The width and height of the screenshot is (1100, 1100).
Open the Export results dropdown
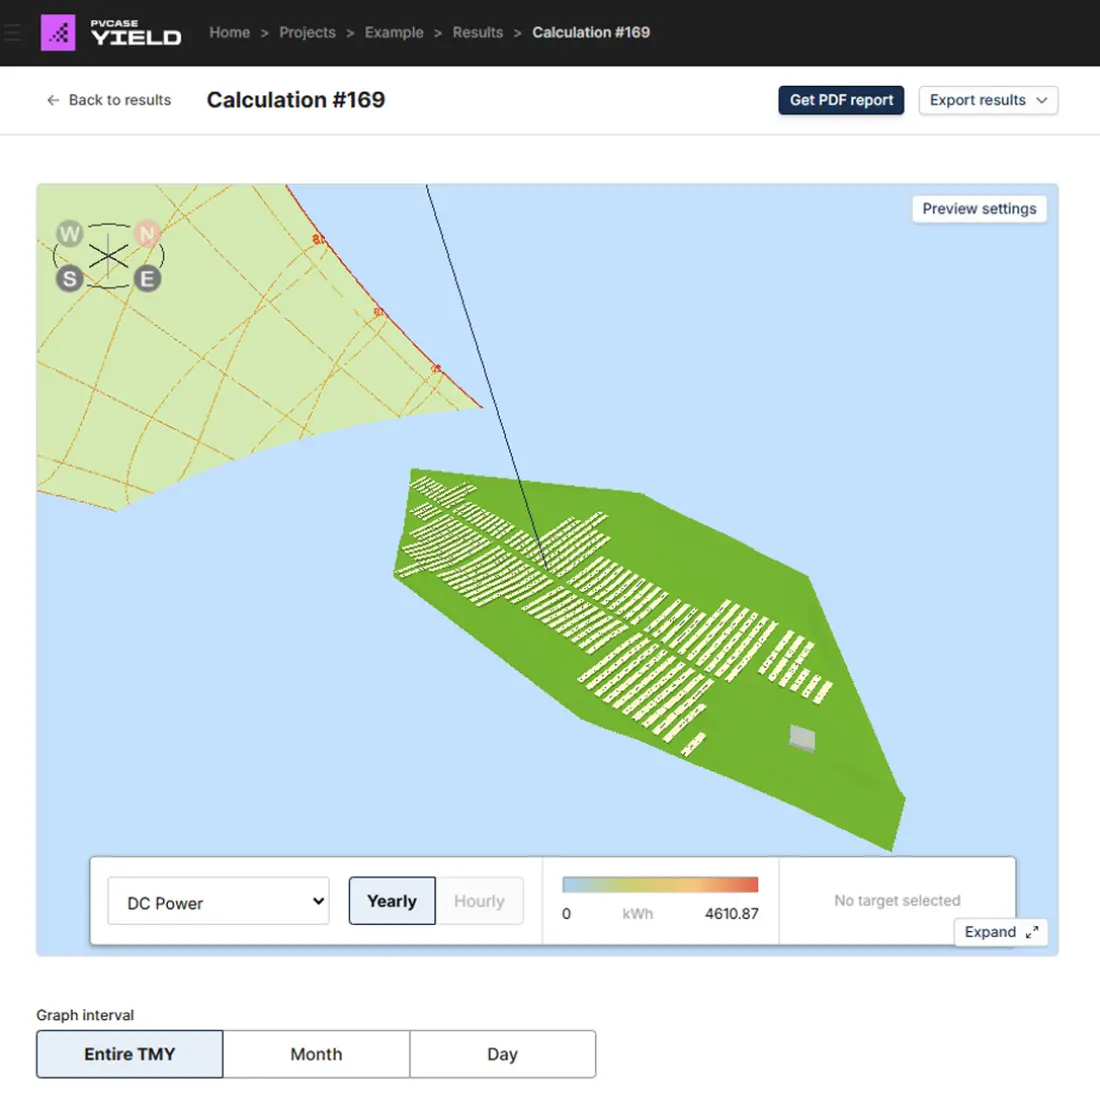pyautogui.click(x=988, y=100)
